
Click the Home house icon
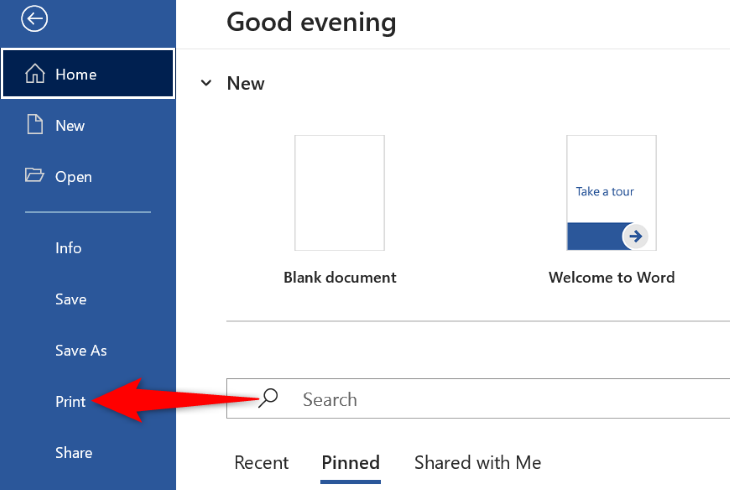tap(35, 74)
